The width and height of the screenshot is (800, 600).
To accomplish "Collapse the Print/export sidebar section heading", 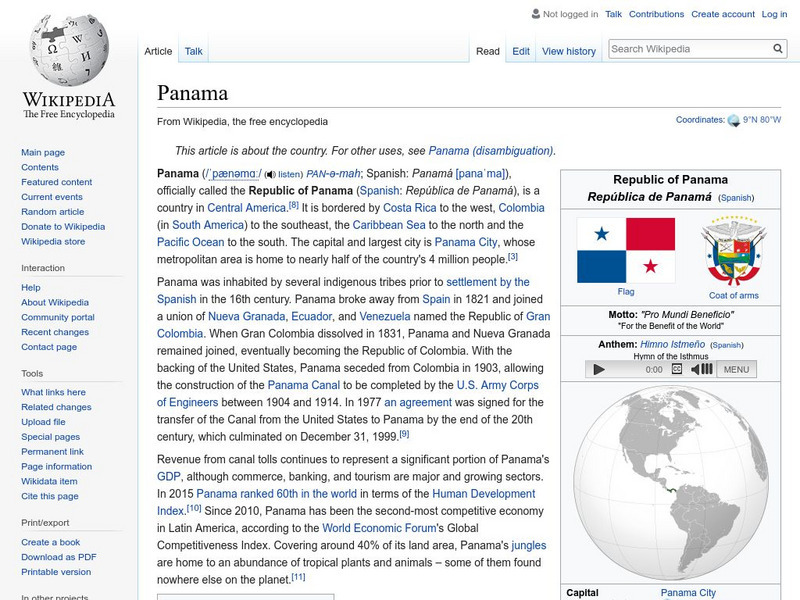I will pos(44,522).
